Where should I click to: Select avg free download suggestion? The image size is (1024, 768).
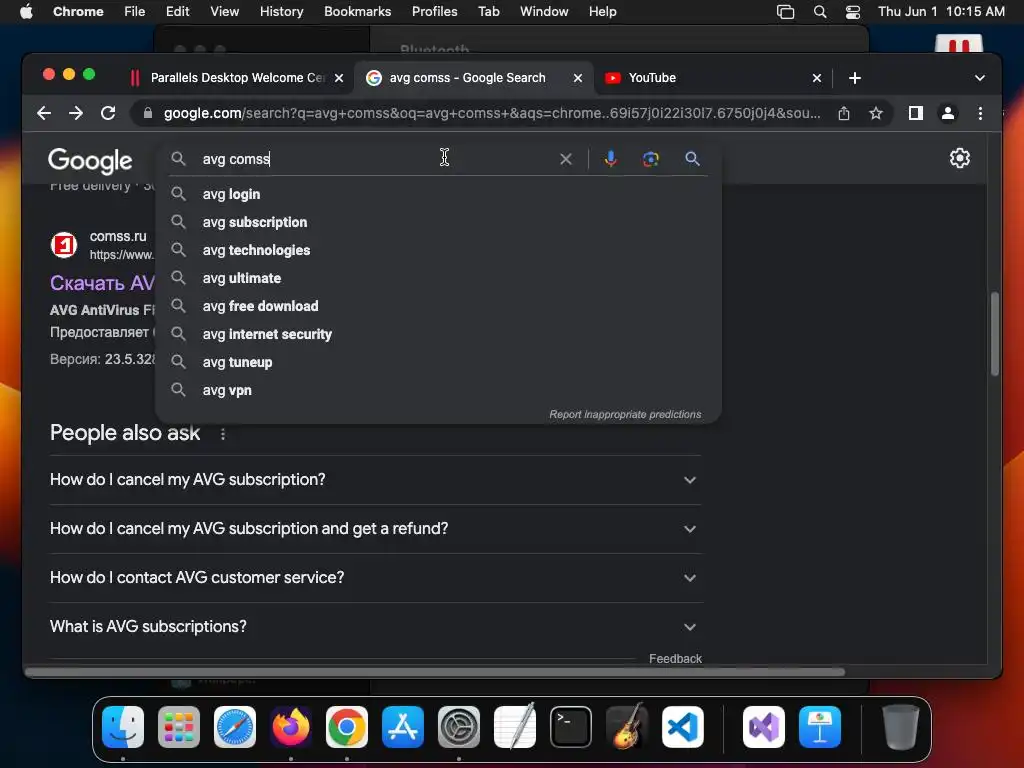(x=438, y=306)
